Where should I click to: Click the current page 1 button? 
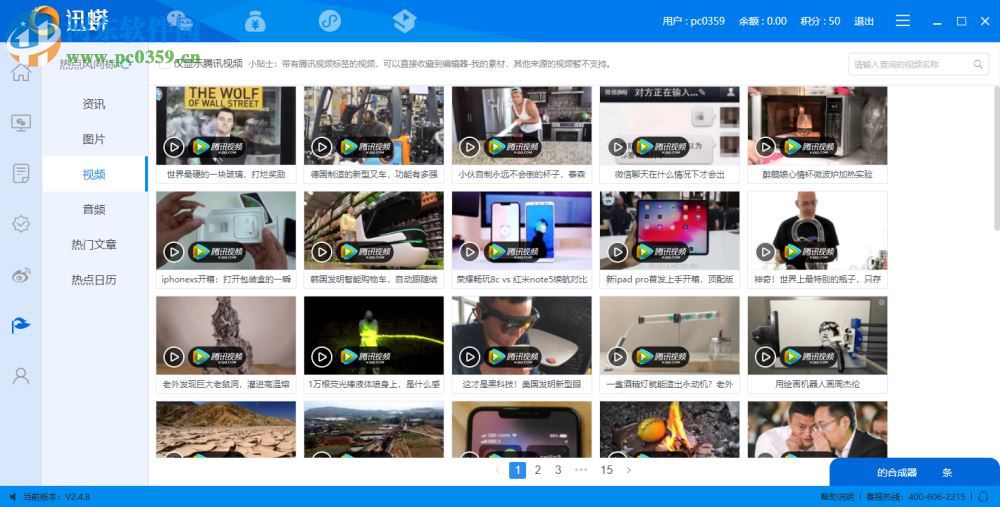tap(517, 470)
